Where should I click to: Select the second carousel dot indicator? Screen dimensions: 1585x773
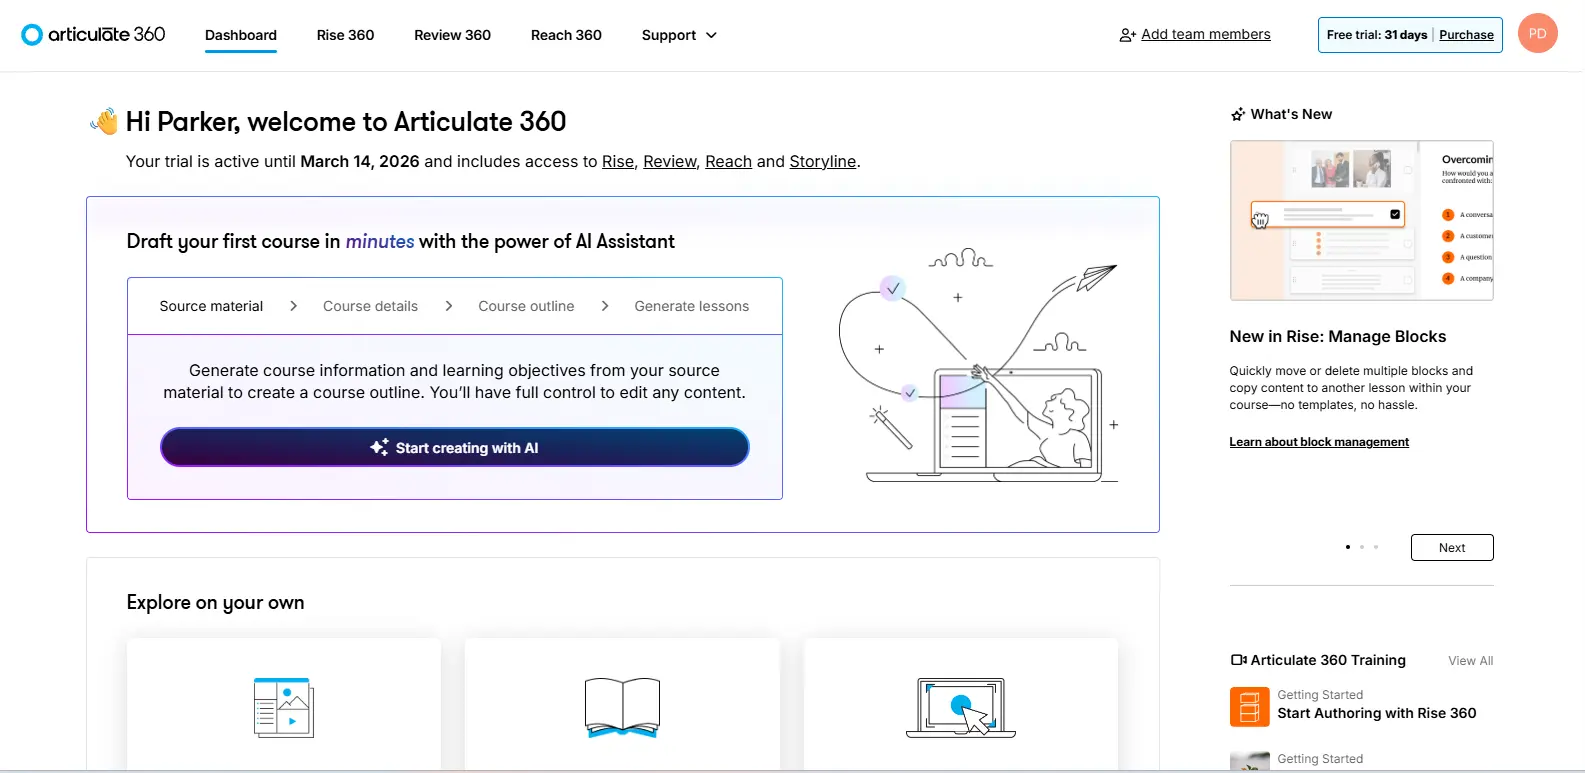[1362, 547]
